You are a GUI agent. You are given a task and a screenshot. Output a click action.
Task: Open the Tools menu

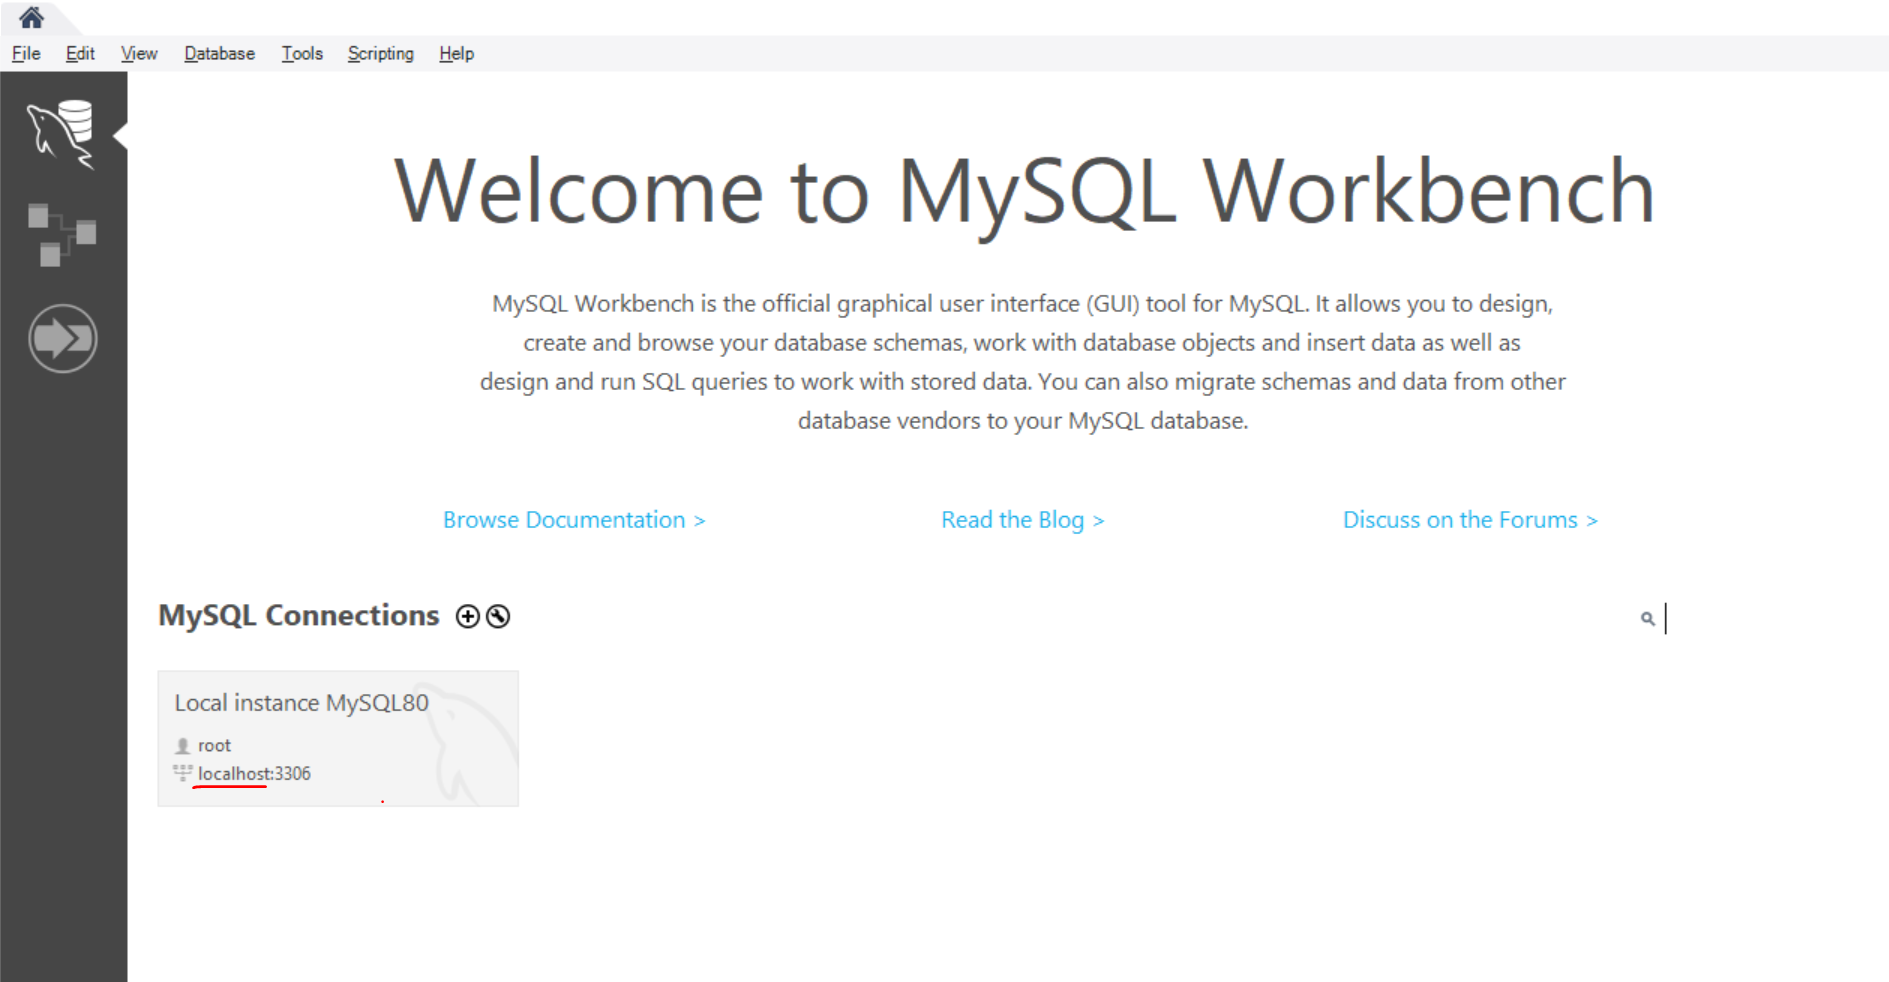point(302,54)
